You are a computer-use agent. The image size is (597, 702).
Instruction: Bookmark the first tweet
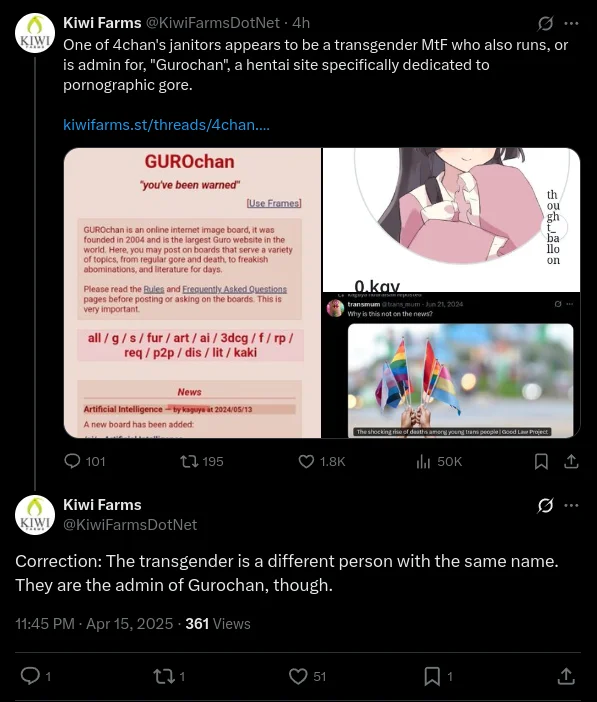[541, 461]
